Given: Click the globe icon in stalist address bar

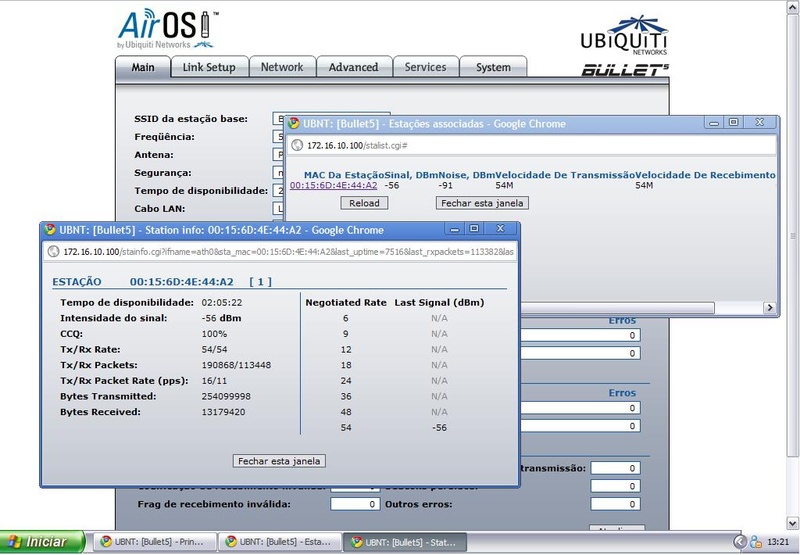Looking at the screenshot, I should [x=297, y=145].
